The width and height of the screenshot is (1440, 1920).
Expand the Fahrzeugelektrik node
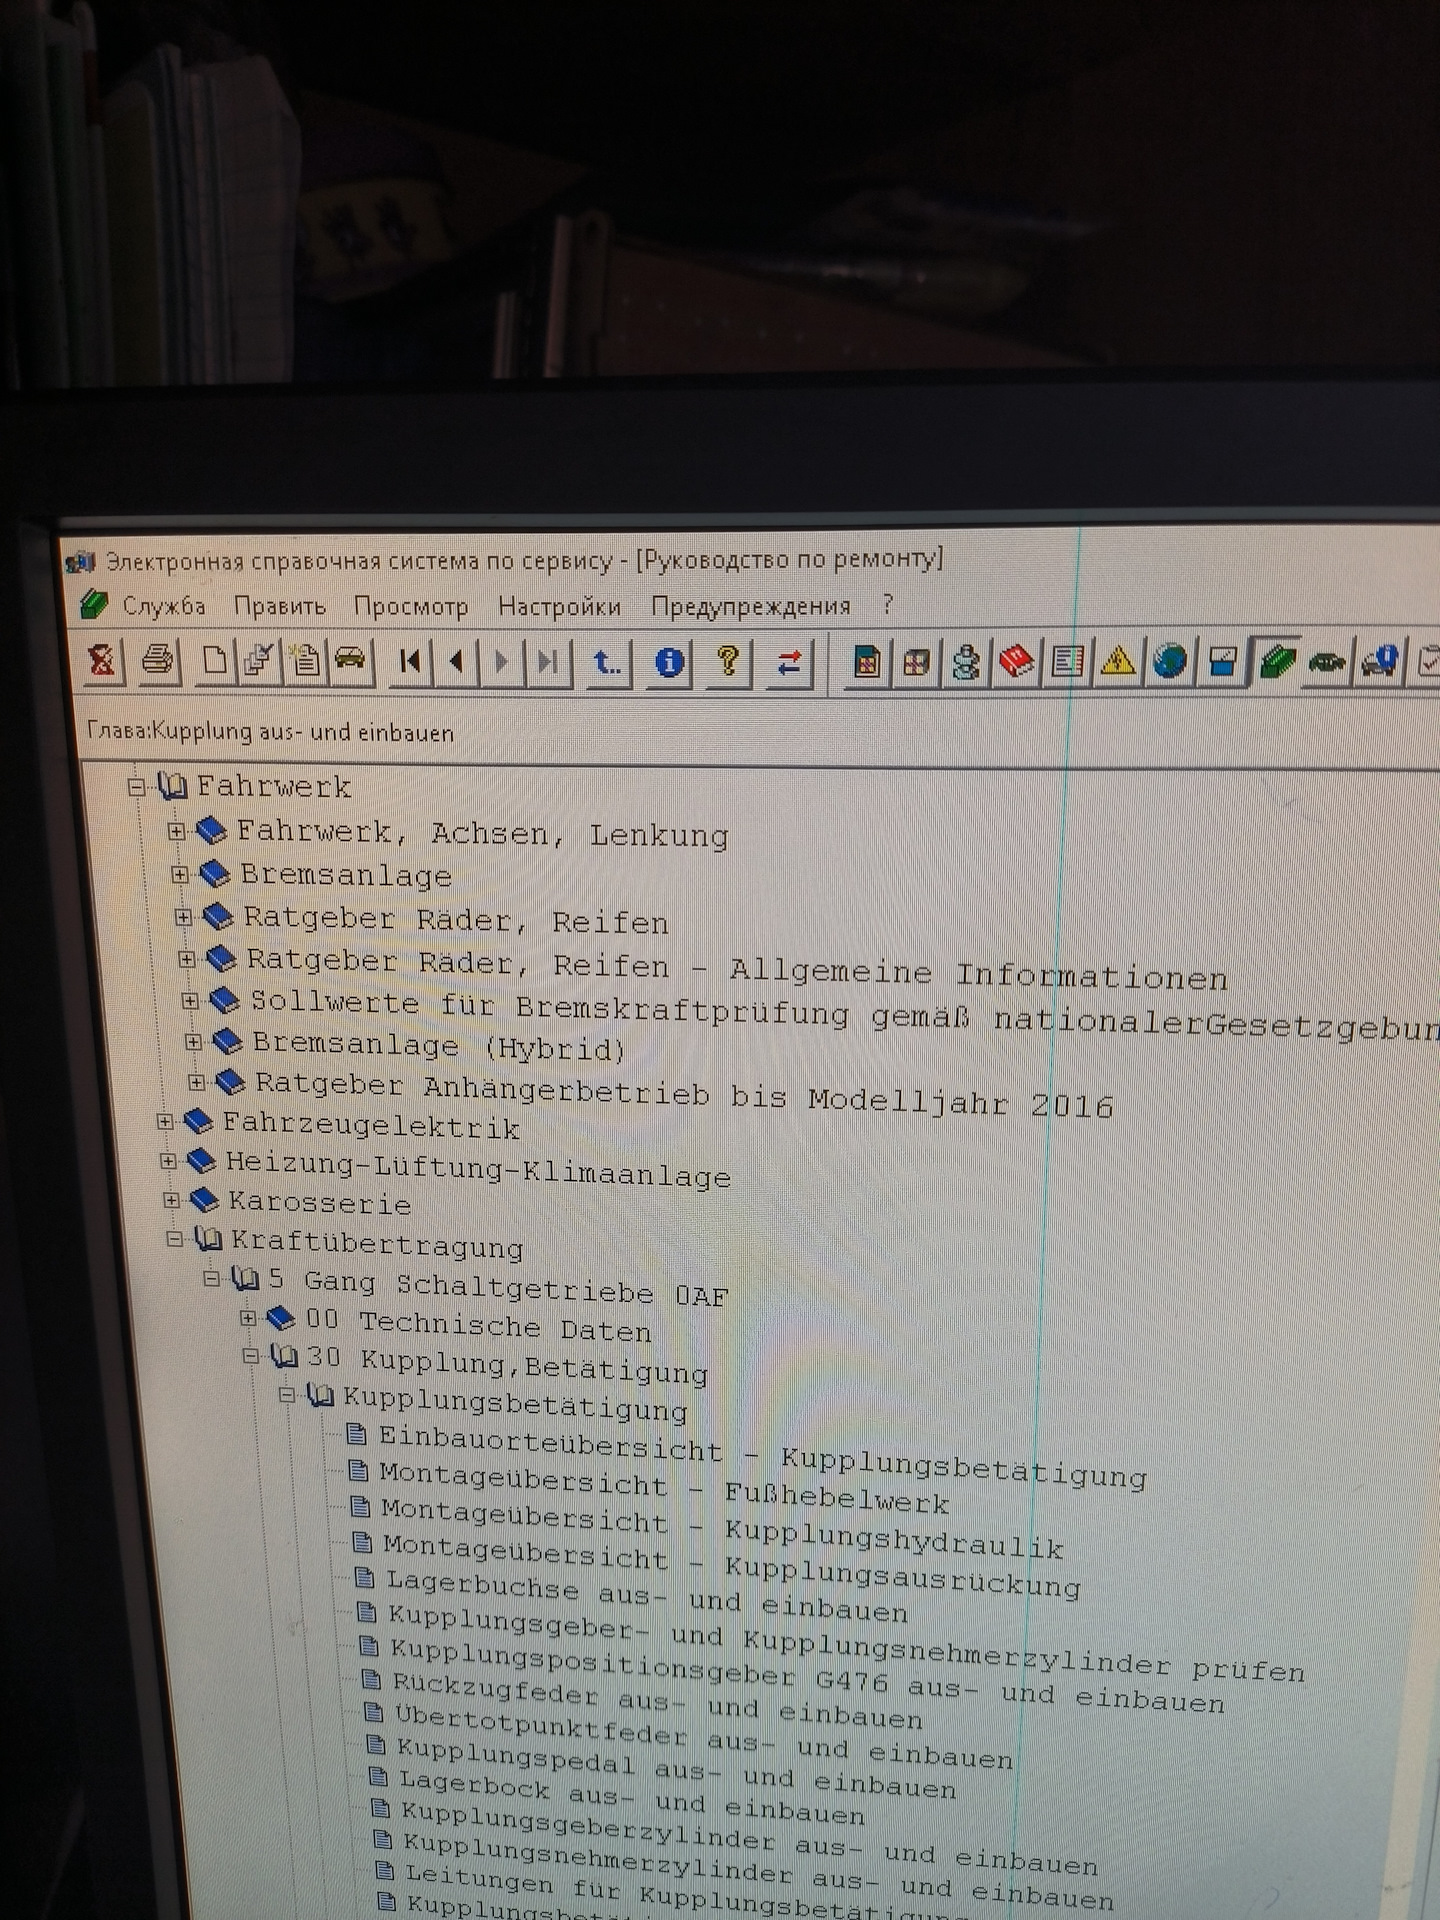(x=166, y=1122)
